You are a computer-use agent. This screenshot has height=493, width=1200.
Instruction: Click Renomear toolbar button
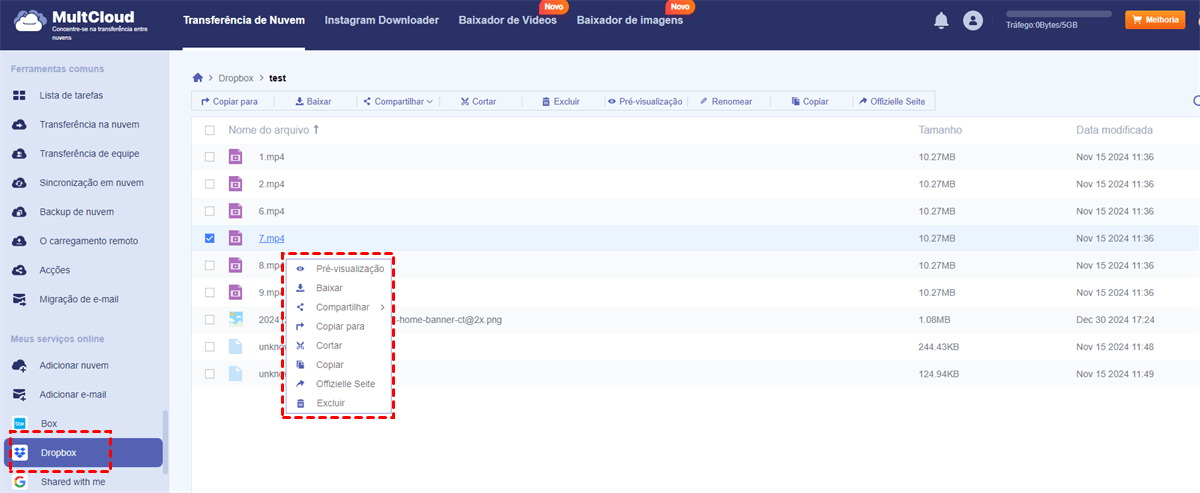[x=726, y=101]
